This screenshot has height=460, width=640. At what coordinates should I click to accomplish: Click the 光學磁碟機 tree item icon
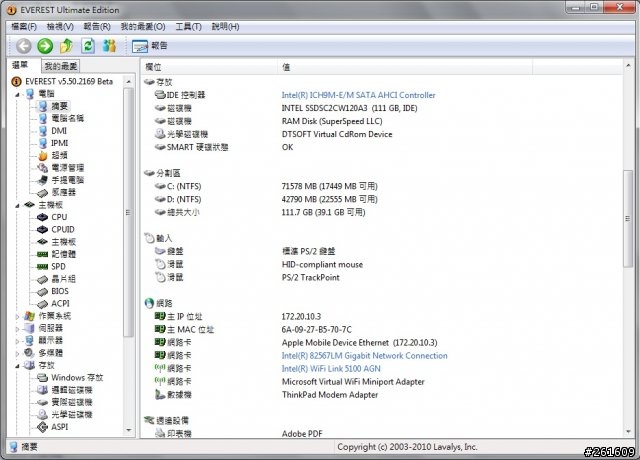pyautogui.click(x=42, y=415)
